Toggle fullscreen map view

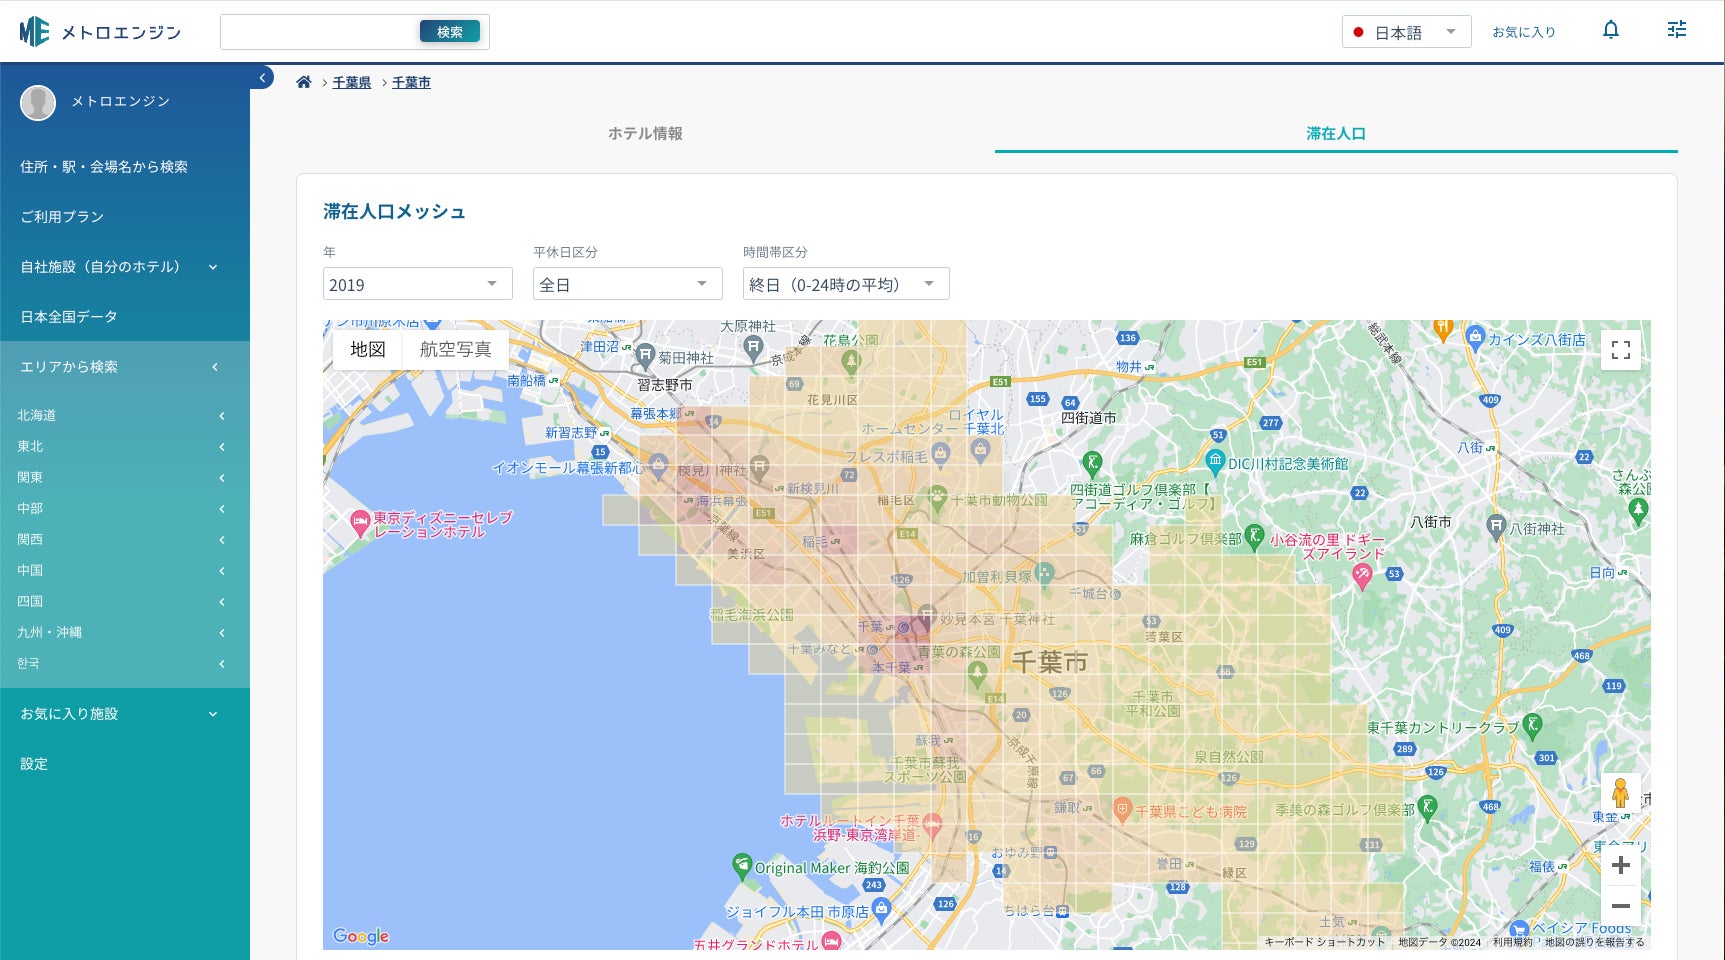pos(1621,350)
